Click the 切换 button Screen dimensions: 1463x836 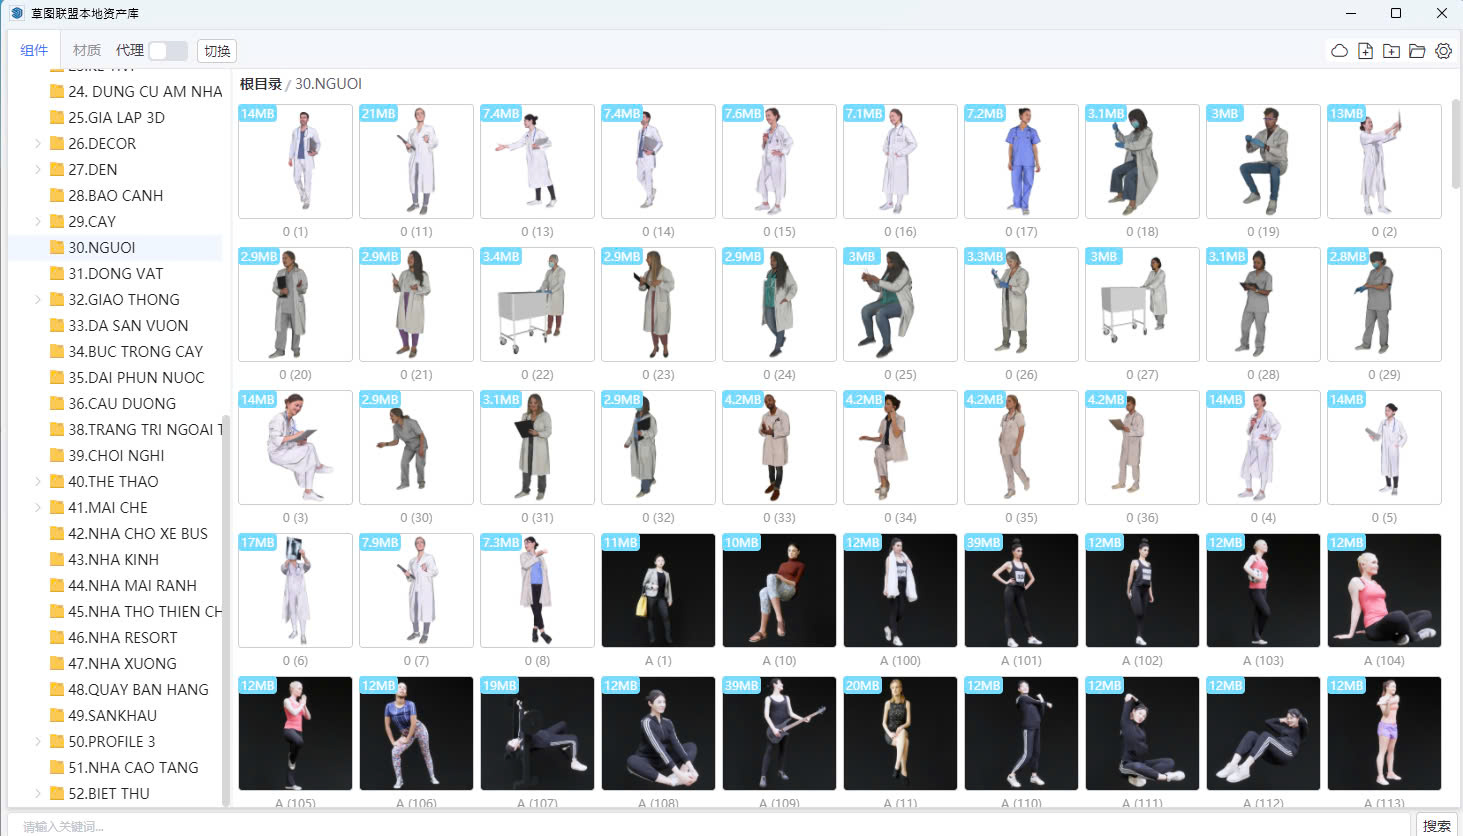[217, 51]
